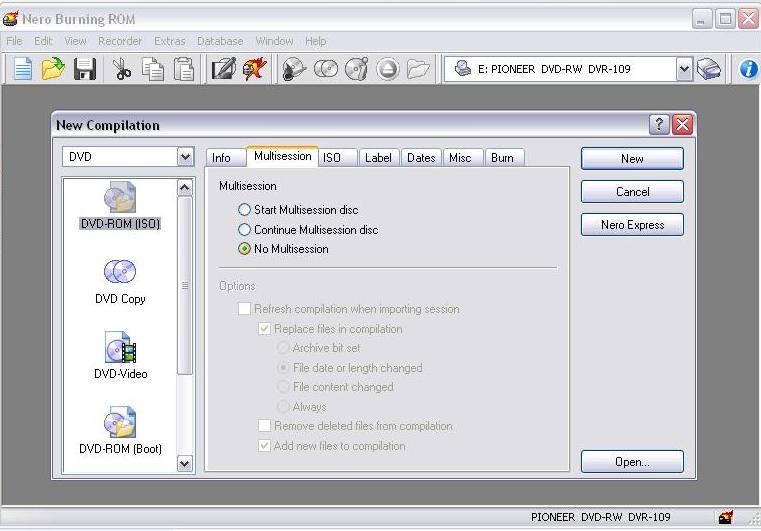The image size is (761, 531).
Task: Switch to the Multisession tab
Action: (282, 156)
